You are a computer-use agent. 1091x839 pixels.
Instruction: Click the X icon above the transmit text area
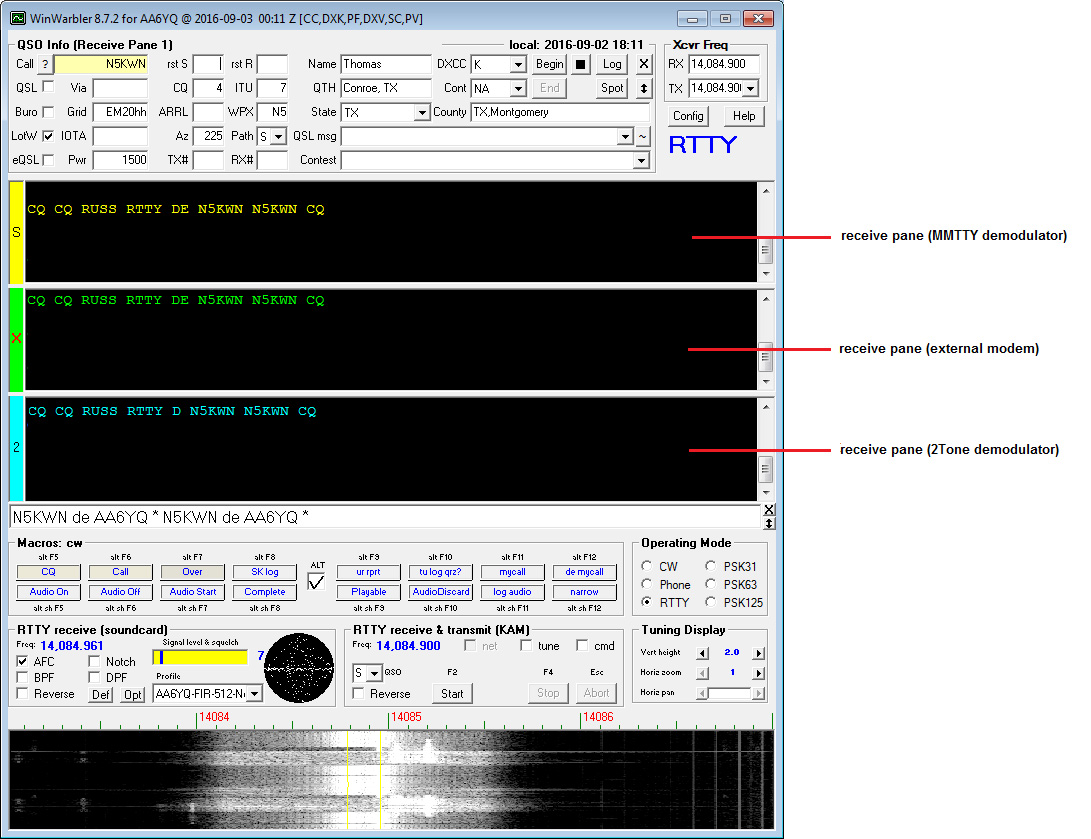coord(770,508)
